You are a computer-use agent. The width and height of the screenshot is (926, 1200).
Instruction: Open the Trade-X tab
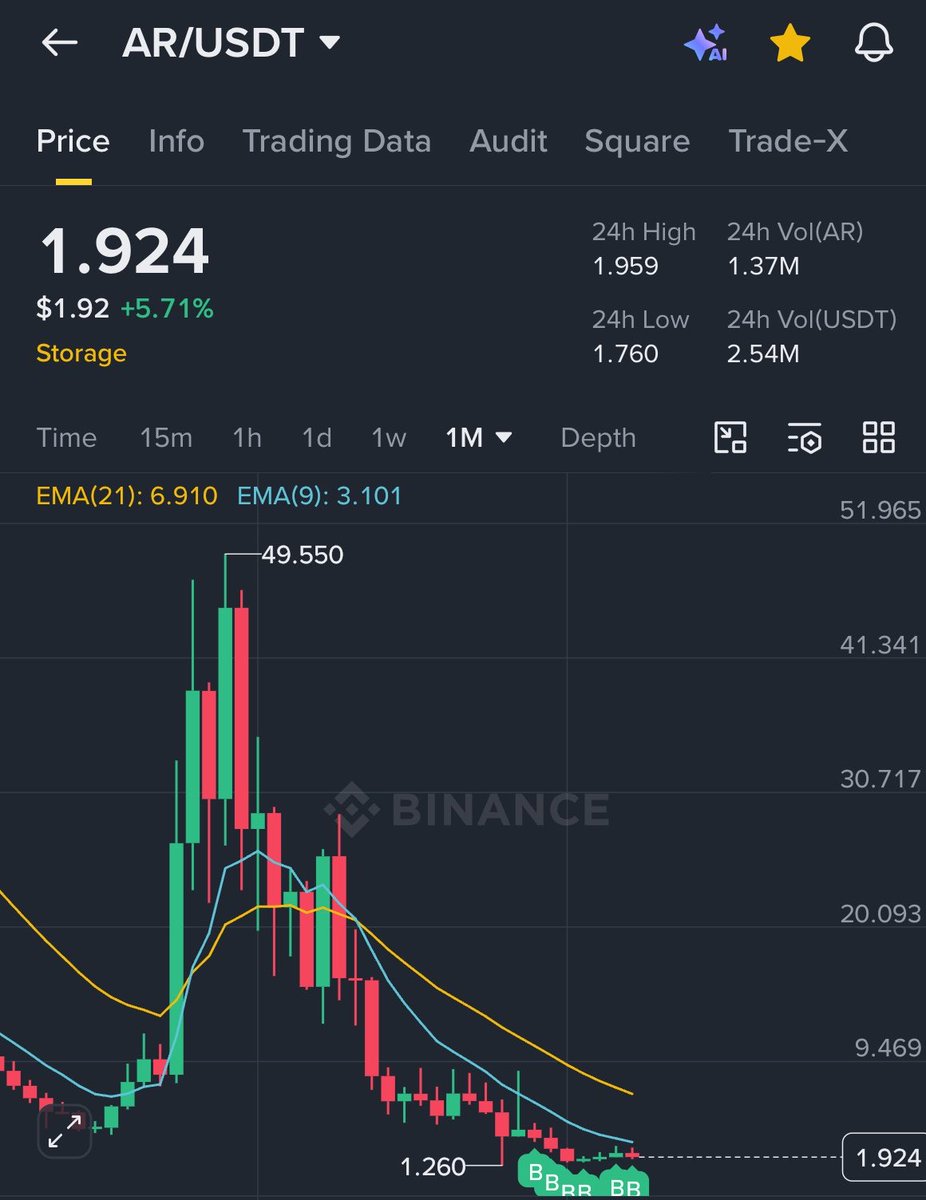[x=788, y=142]
